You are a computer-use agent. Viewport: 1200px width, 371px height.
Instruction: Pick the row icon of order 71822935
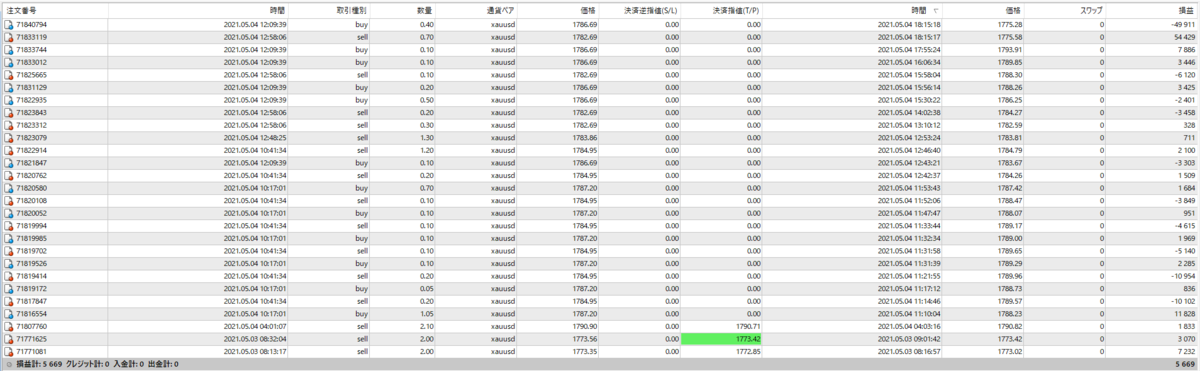tap(9, 101)
